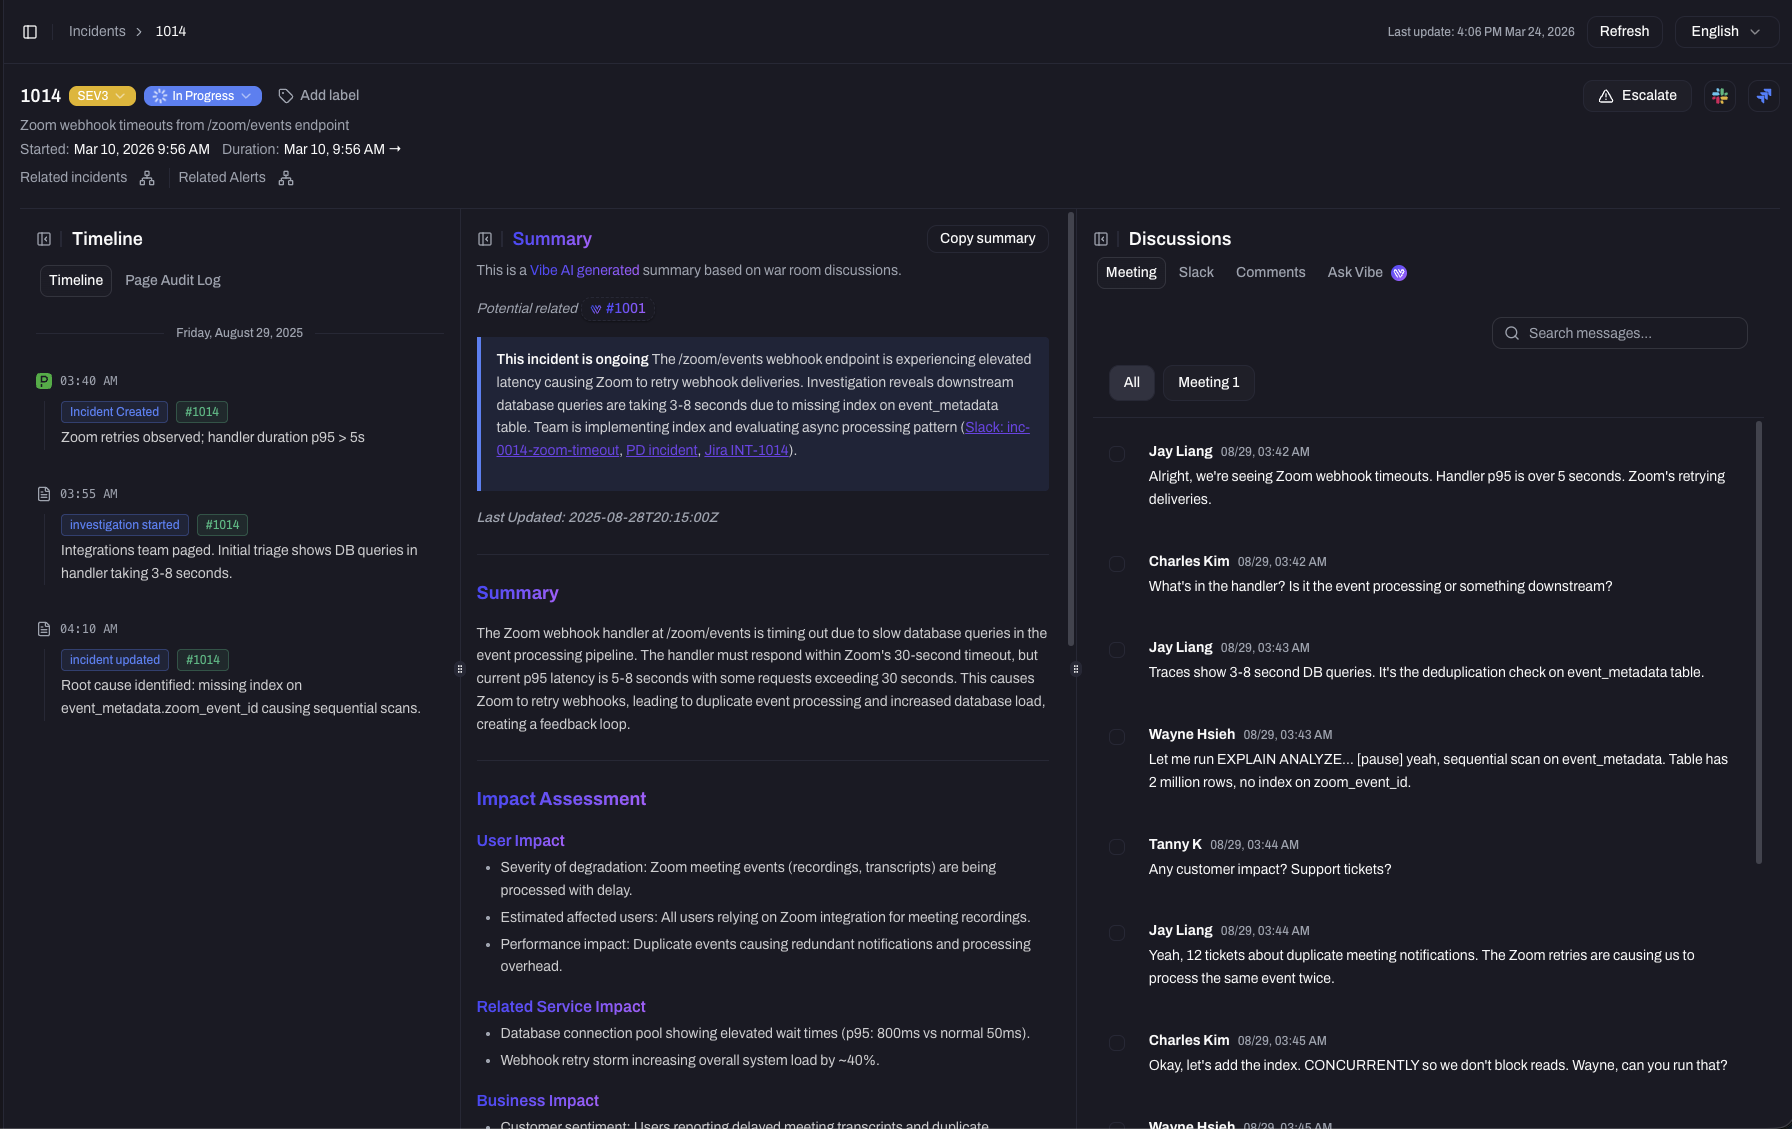Select Wayne Hsieh's 03:43 AM message checkbox

click(x=1117, y=737)
